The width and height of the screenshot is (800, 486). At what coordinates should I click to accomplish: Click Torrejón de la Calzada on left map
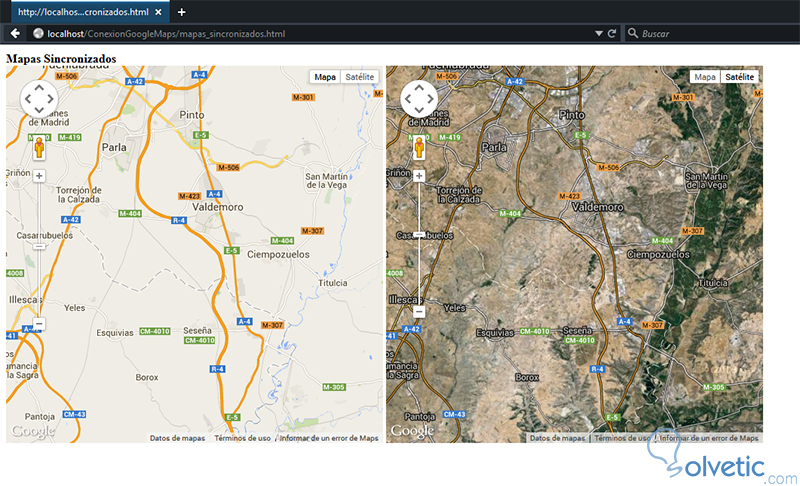[79, 195]
